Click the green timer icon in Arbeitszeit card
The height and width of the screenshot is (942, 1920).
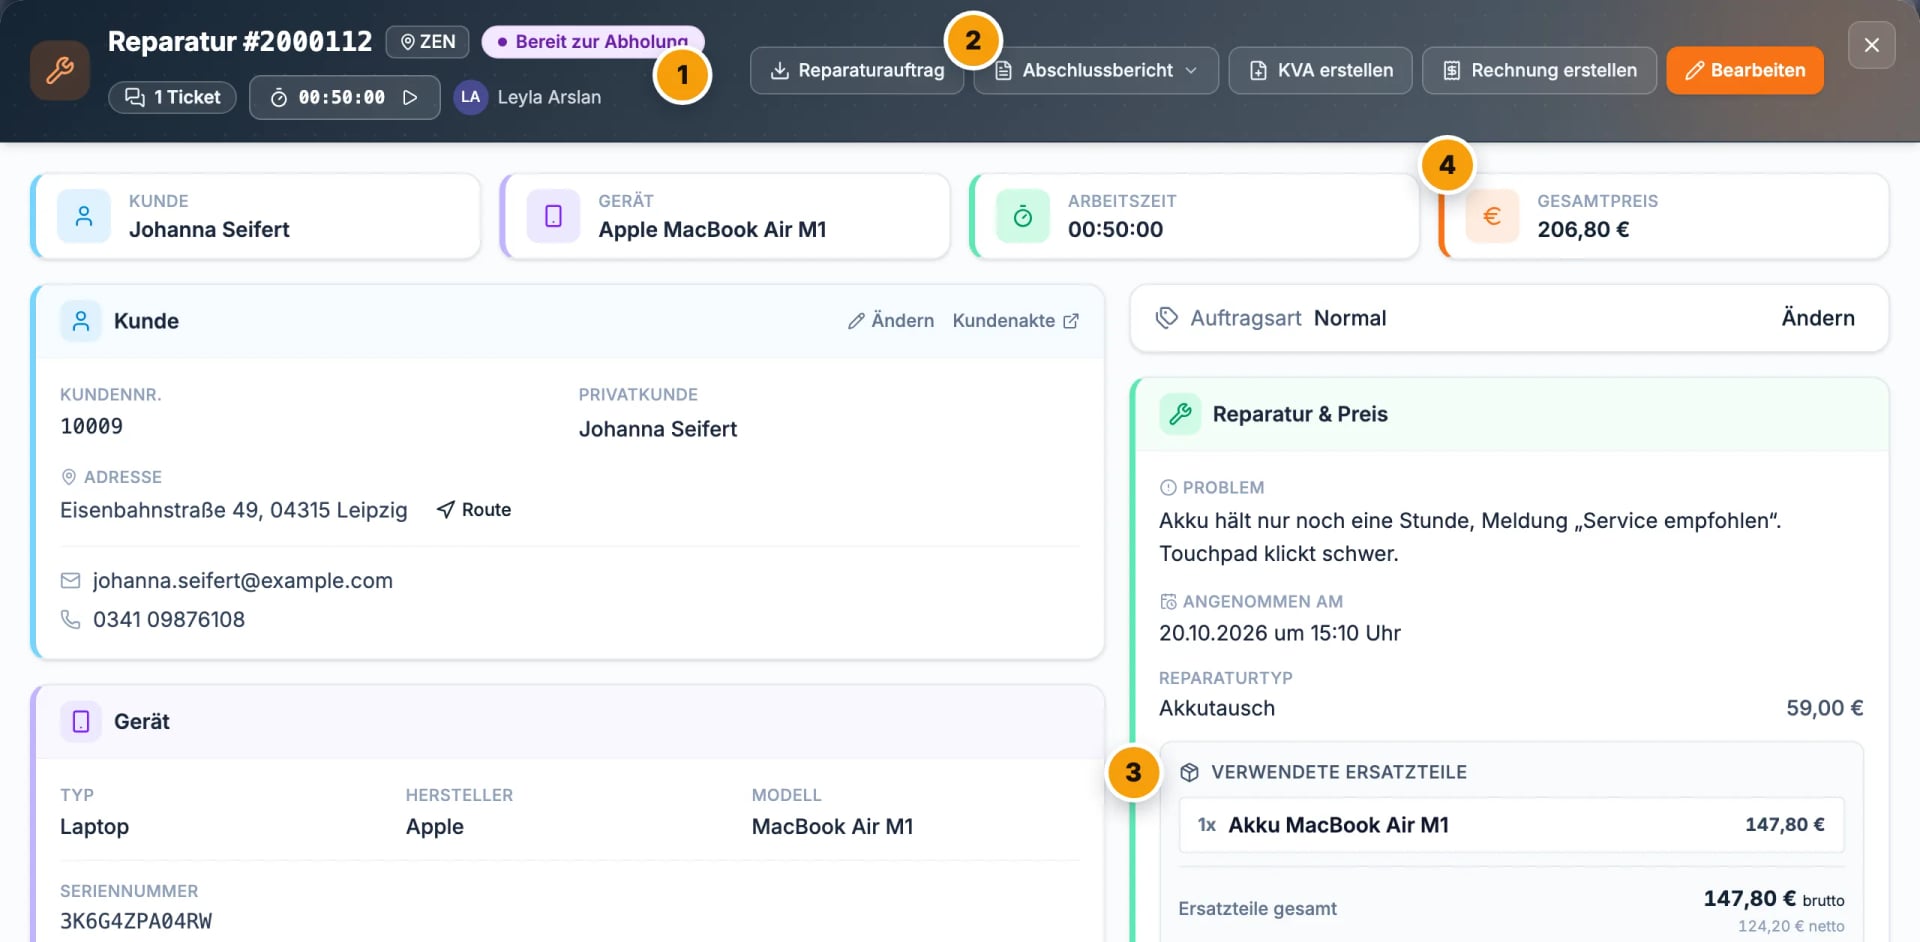coord(1023,216)
